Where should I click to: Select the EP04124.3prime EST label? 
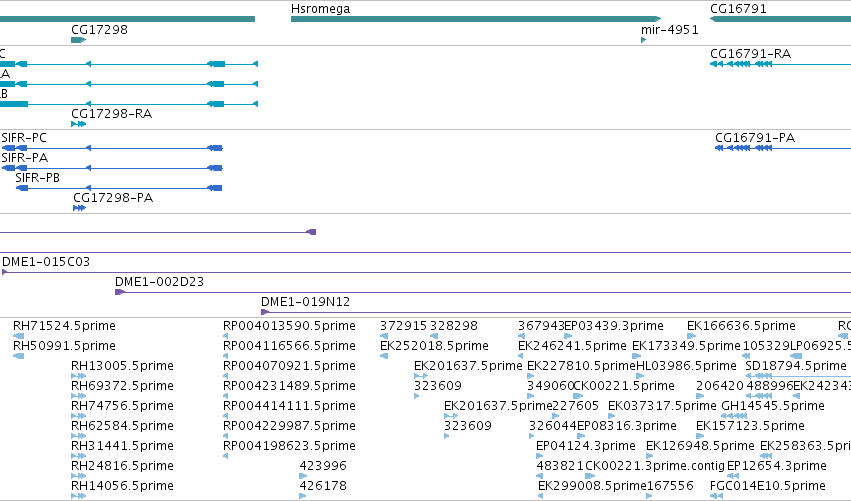coord(586,446)
